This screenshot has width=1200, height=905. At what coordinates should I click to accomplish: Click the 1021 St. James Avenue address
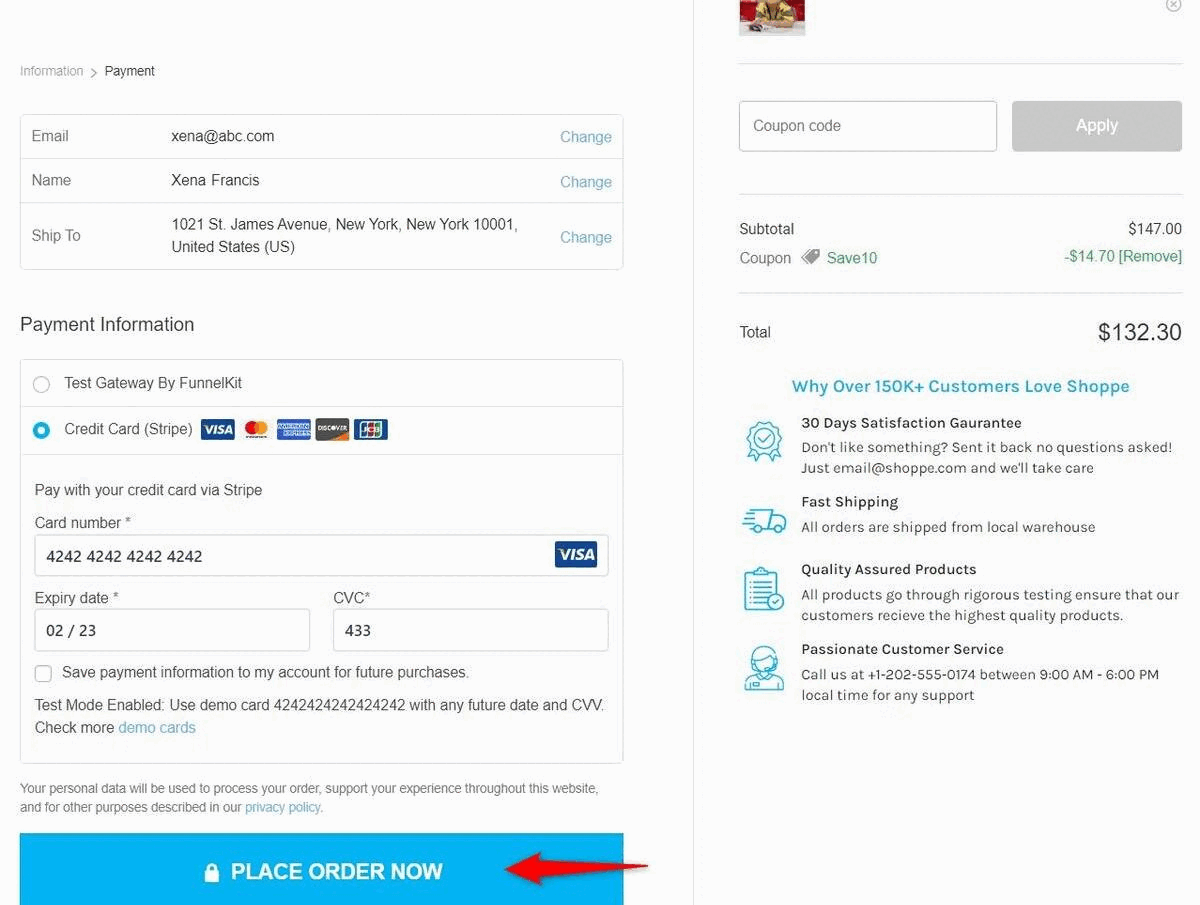344,235
